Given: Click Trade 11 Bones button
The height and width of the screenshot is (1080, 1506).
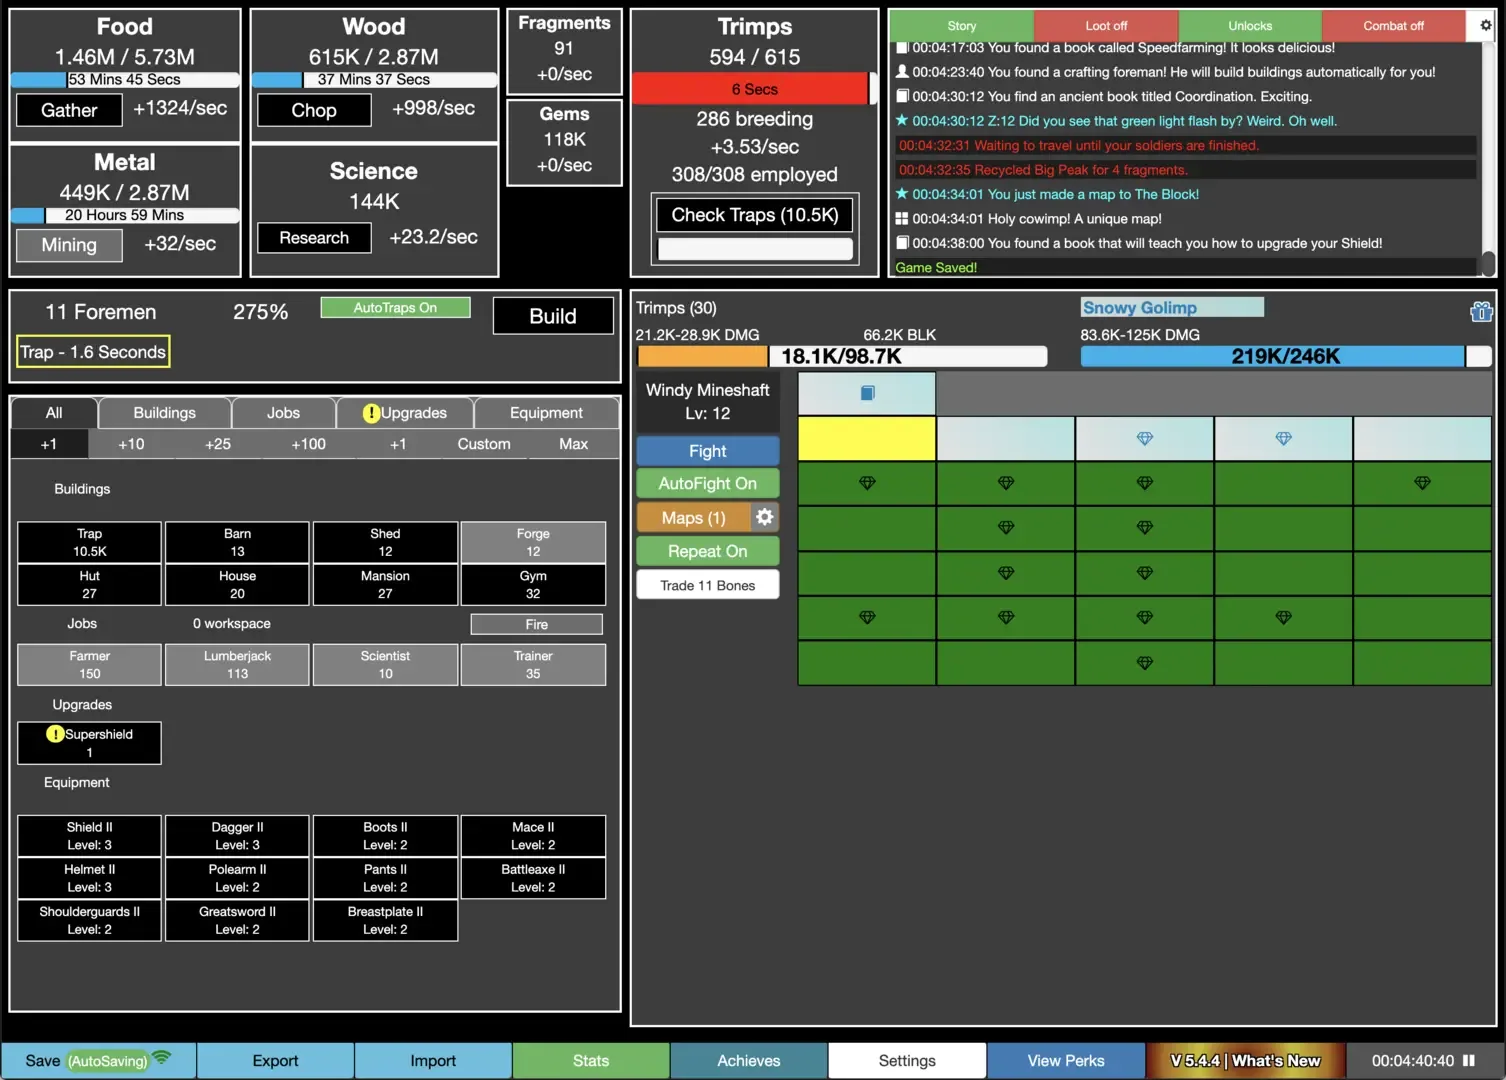Looking at the screenshot, I should [707, 585].
